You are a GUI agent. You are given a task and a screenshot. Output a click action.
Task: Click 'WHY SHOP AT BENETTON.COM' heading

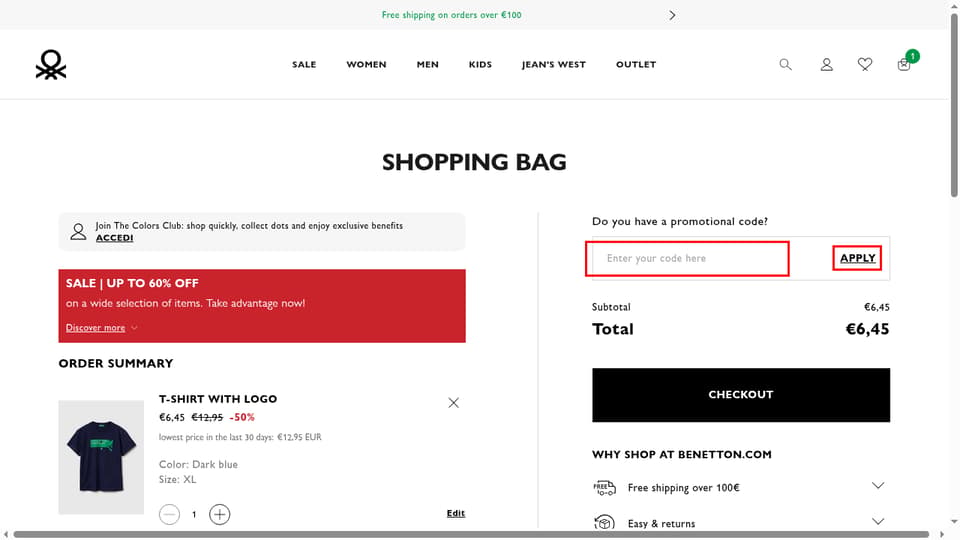click(681, 454)
